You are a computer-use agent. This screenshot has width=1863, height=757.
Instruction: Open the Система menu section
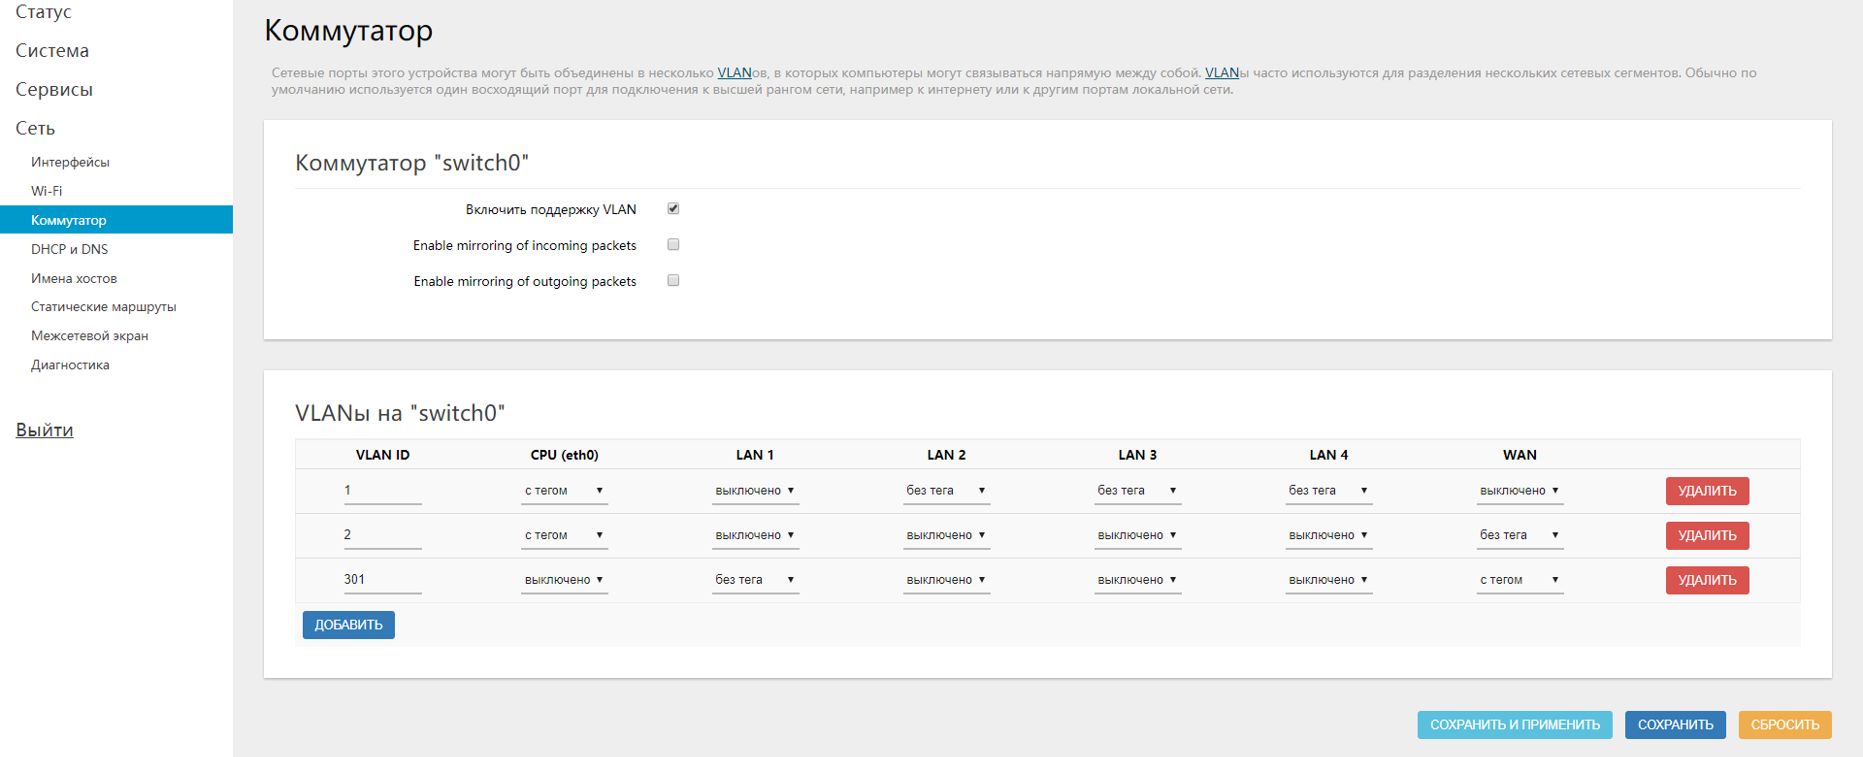[x=52, y=51]
